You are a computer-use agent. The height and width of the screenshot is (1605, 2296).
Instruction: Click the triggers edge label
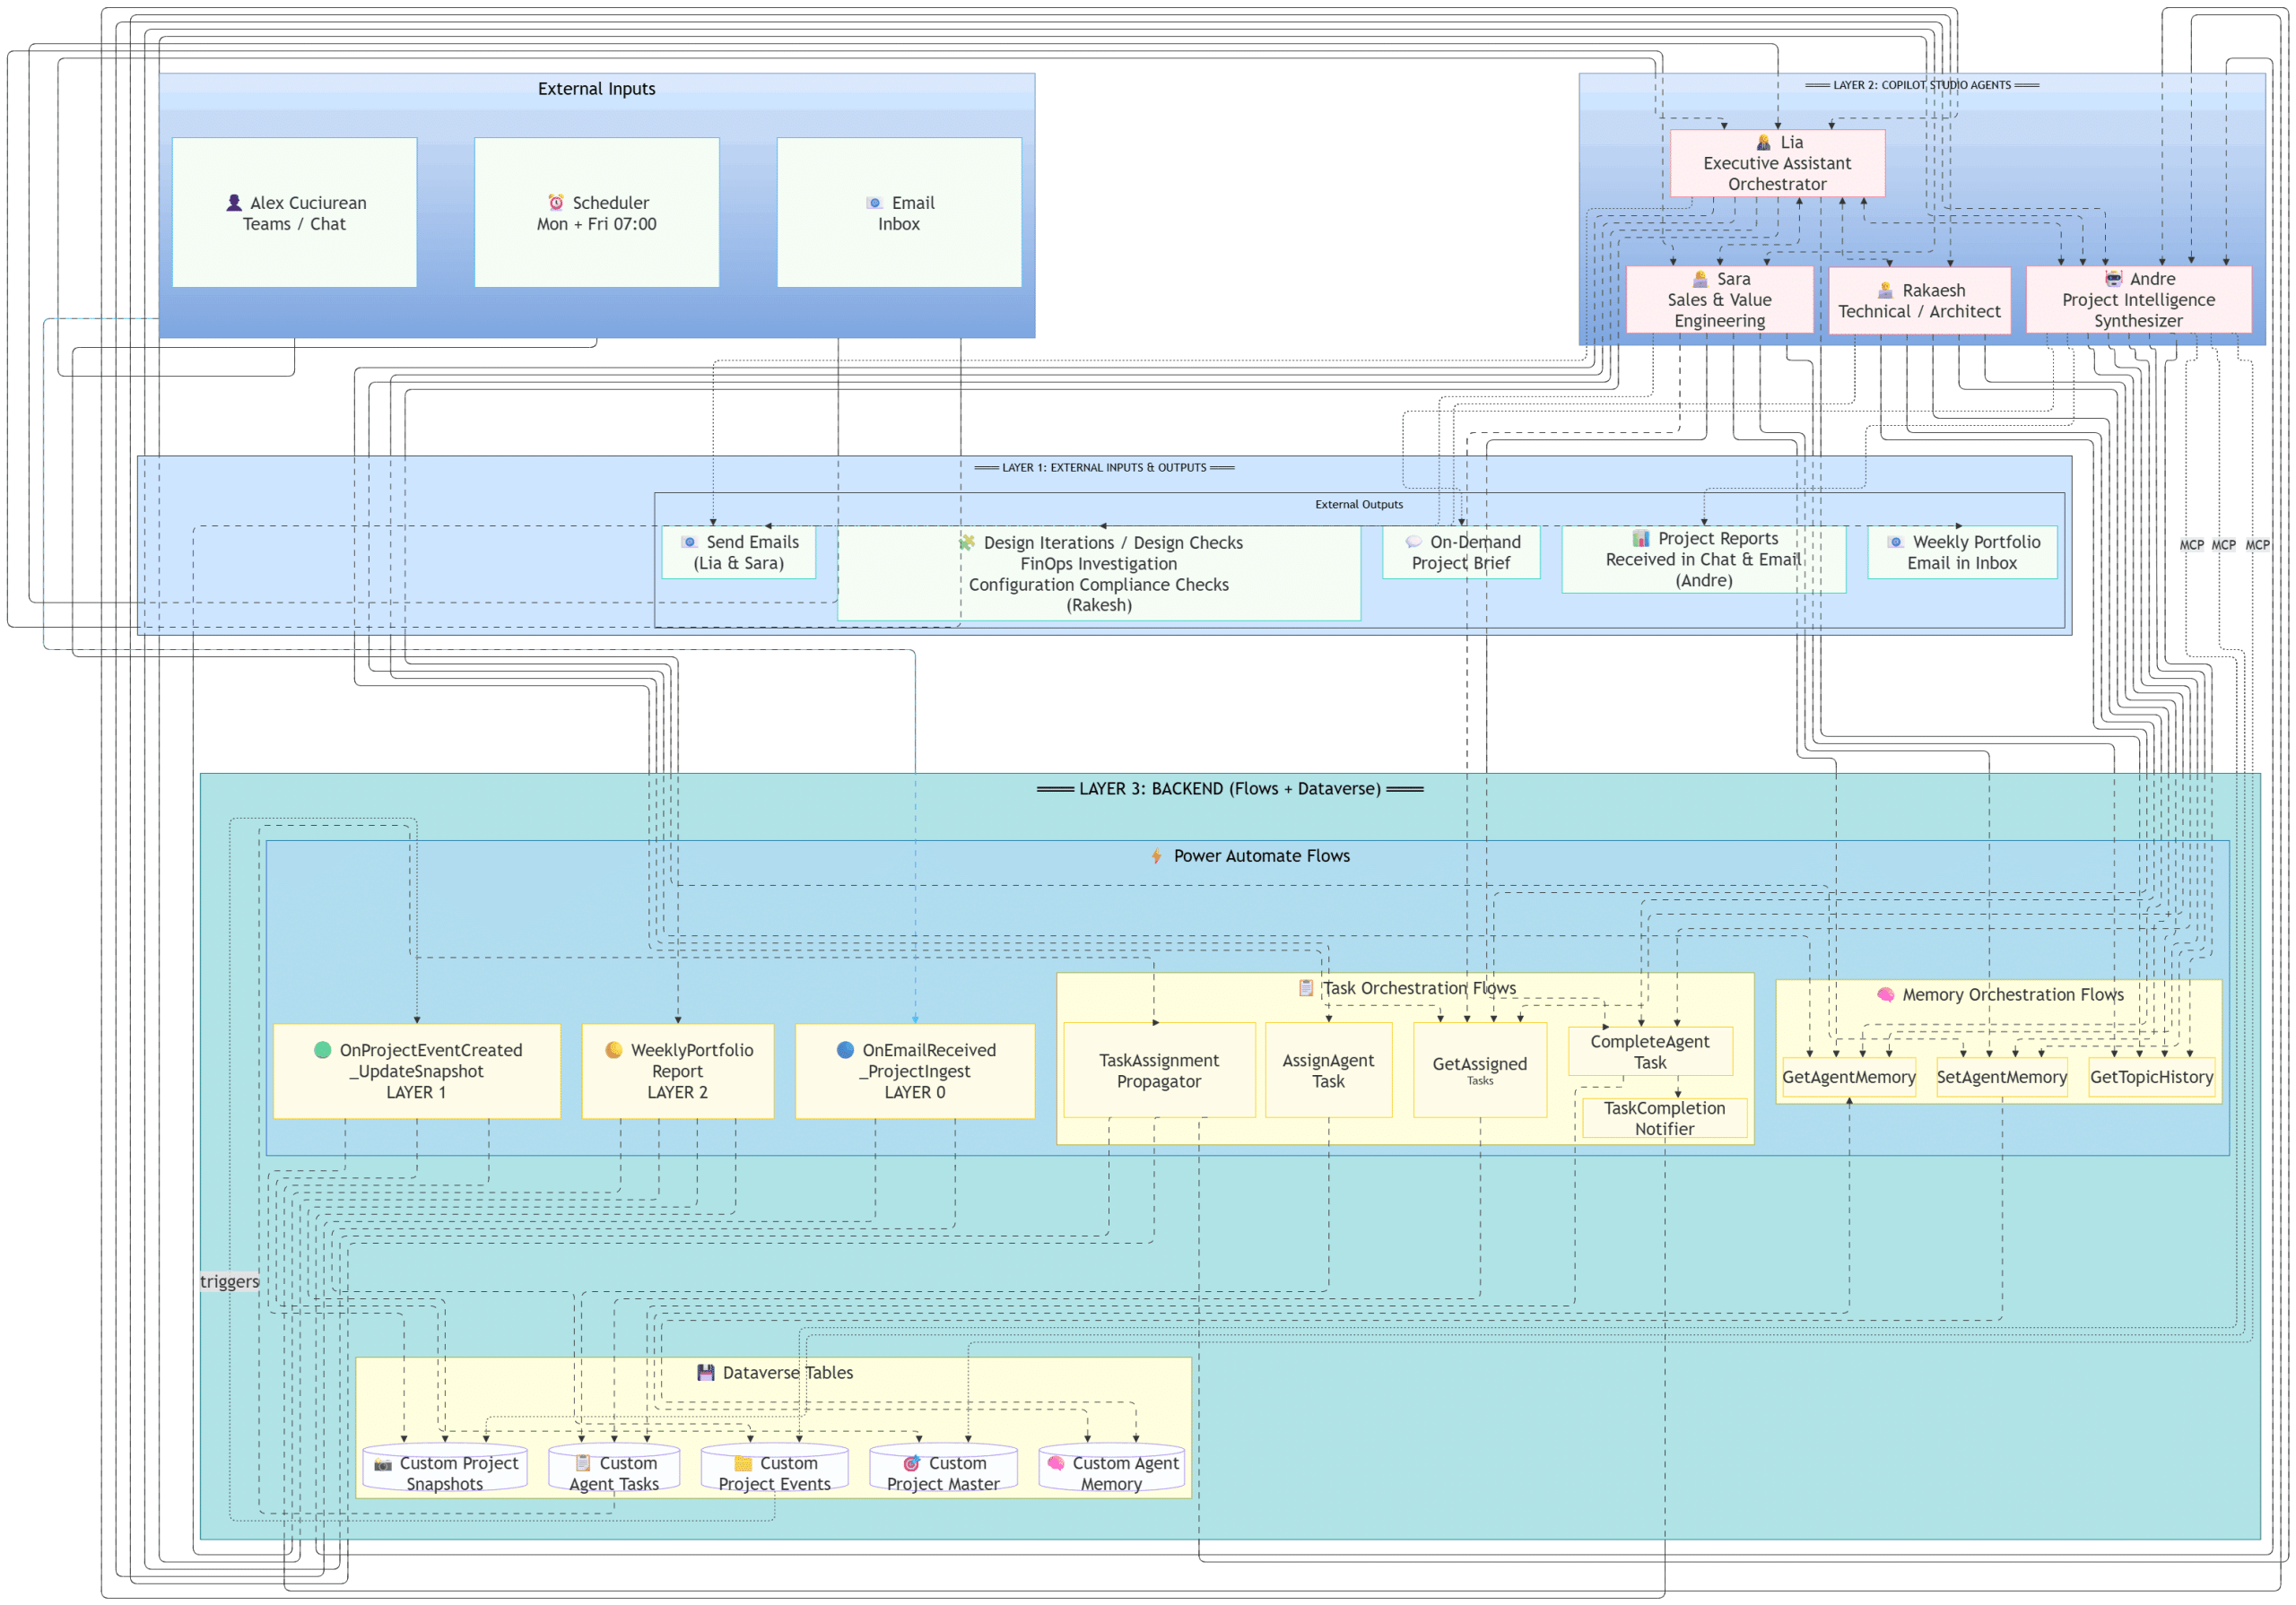point(229,1282)
